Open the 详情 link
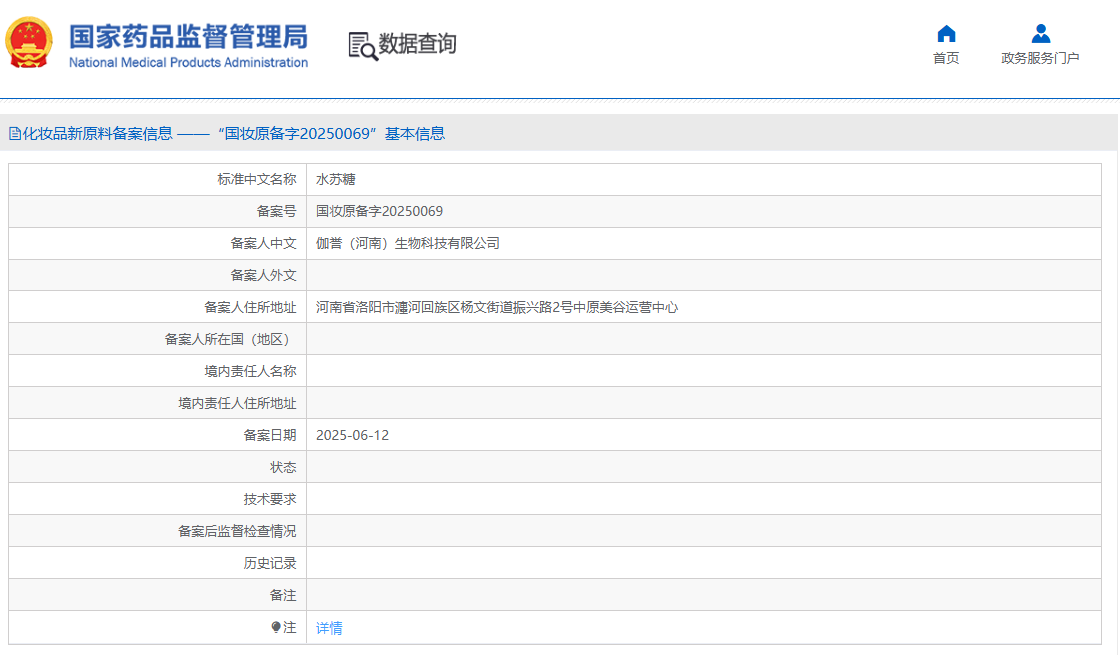The image size is (1120, 655). click(x=329, y=628)
